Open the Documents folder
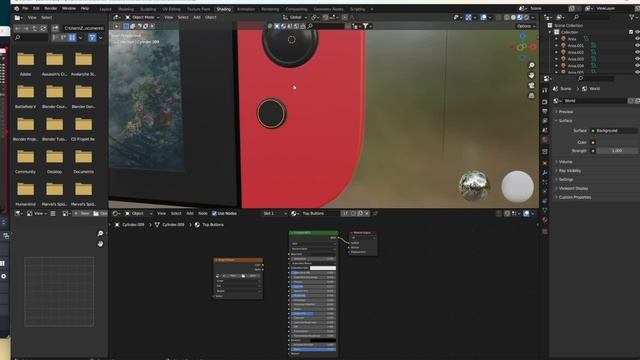This screenshot has width=640, height=360. click(83, 161)
